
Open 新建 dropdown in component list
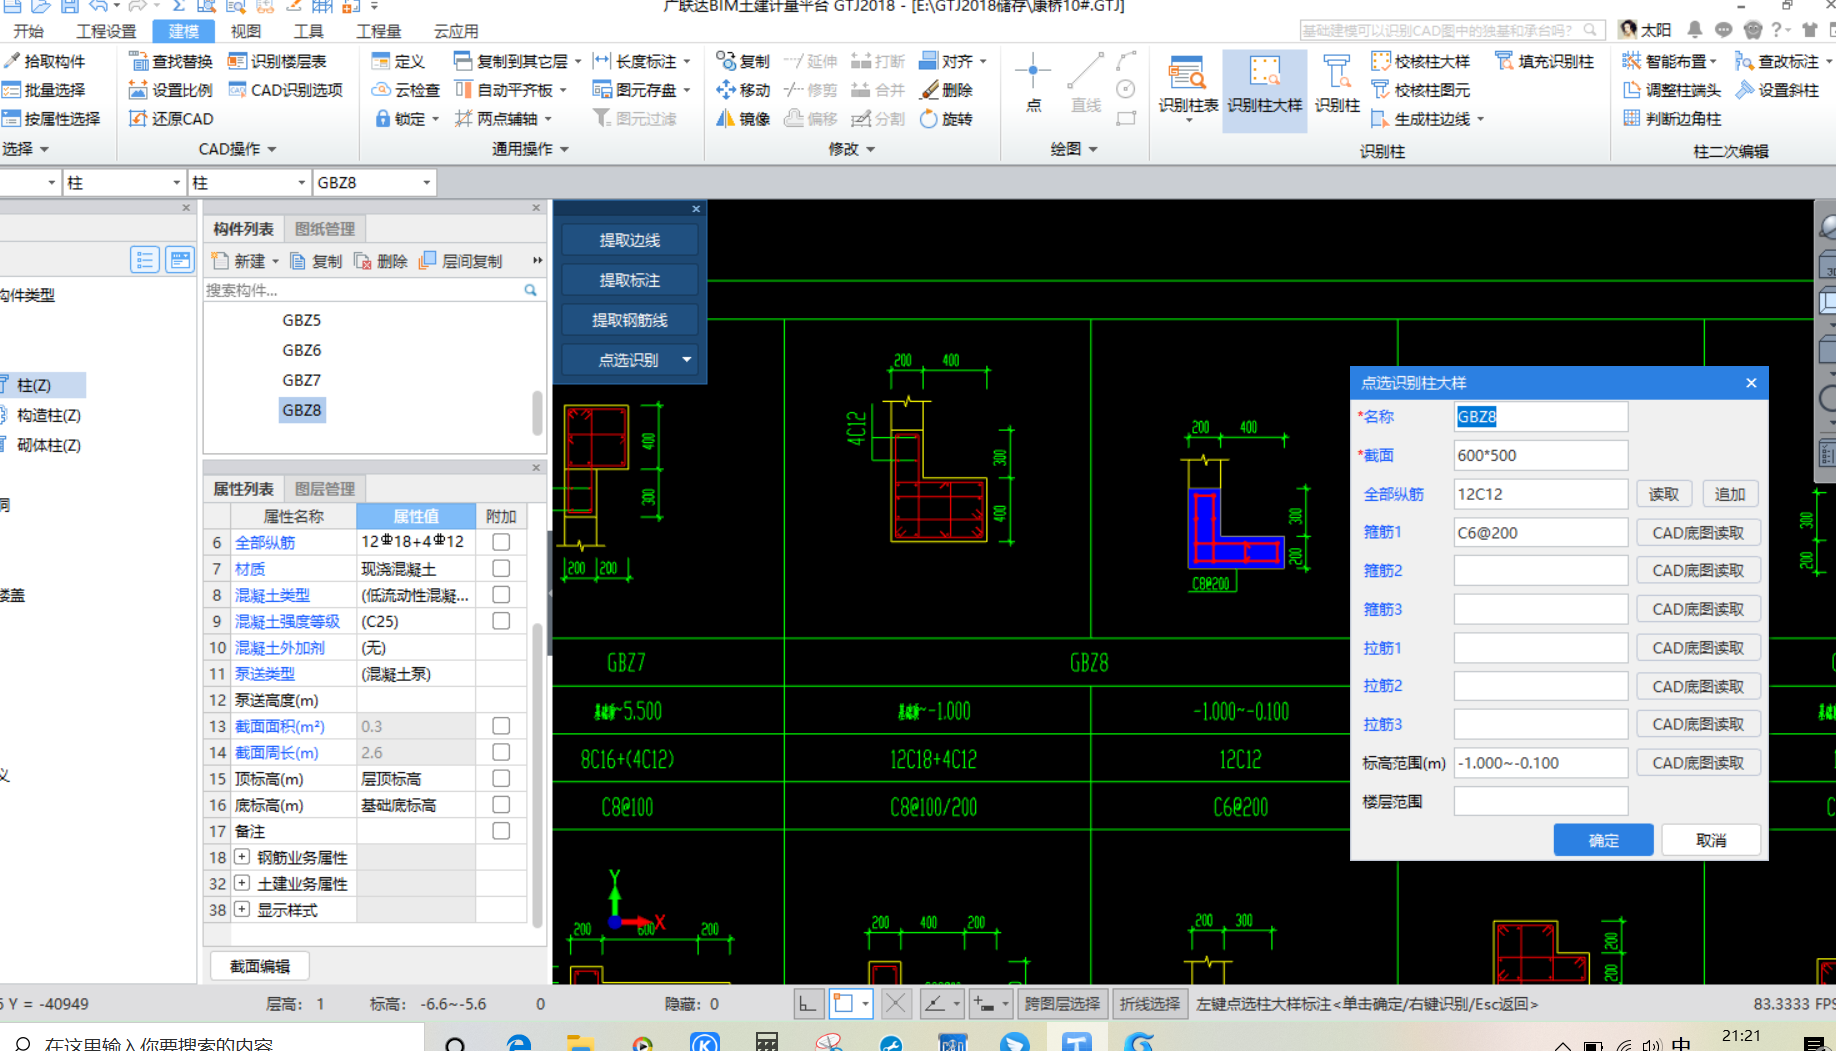tap(275, 262)
